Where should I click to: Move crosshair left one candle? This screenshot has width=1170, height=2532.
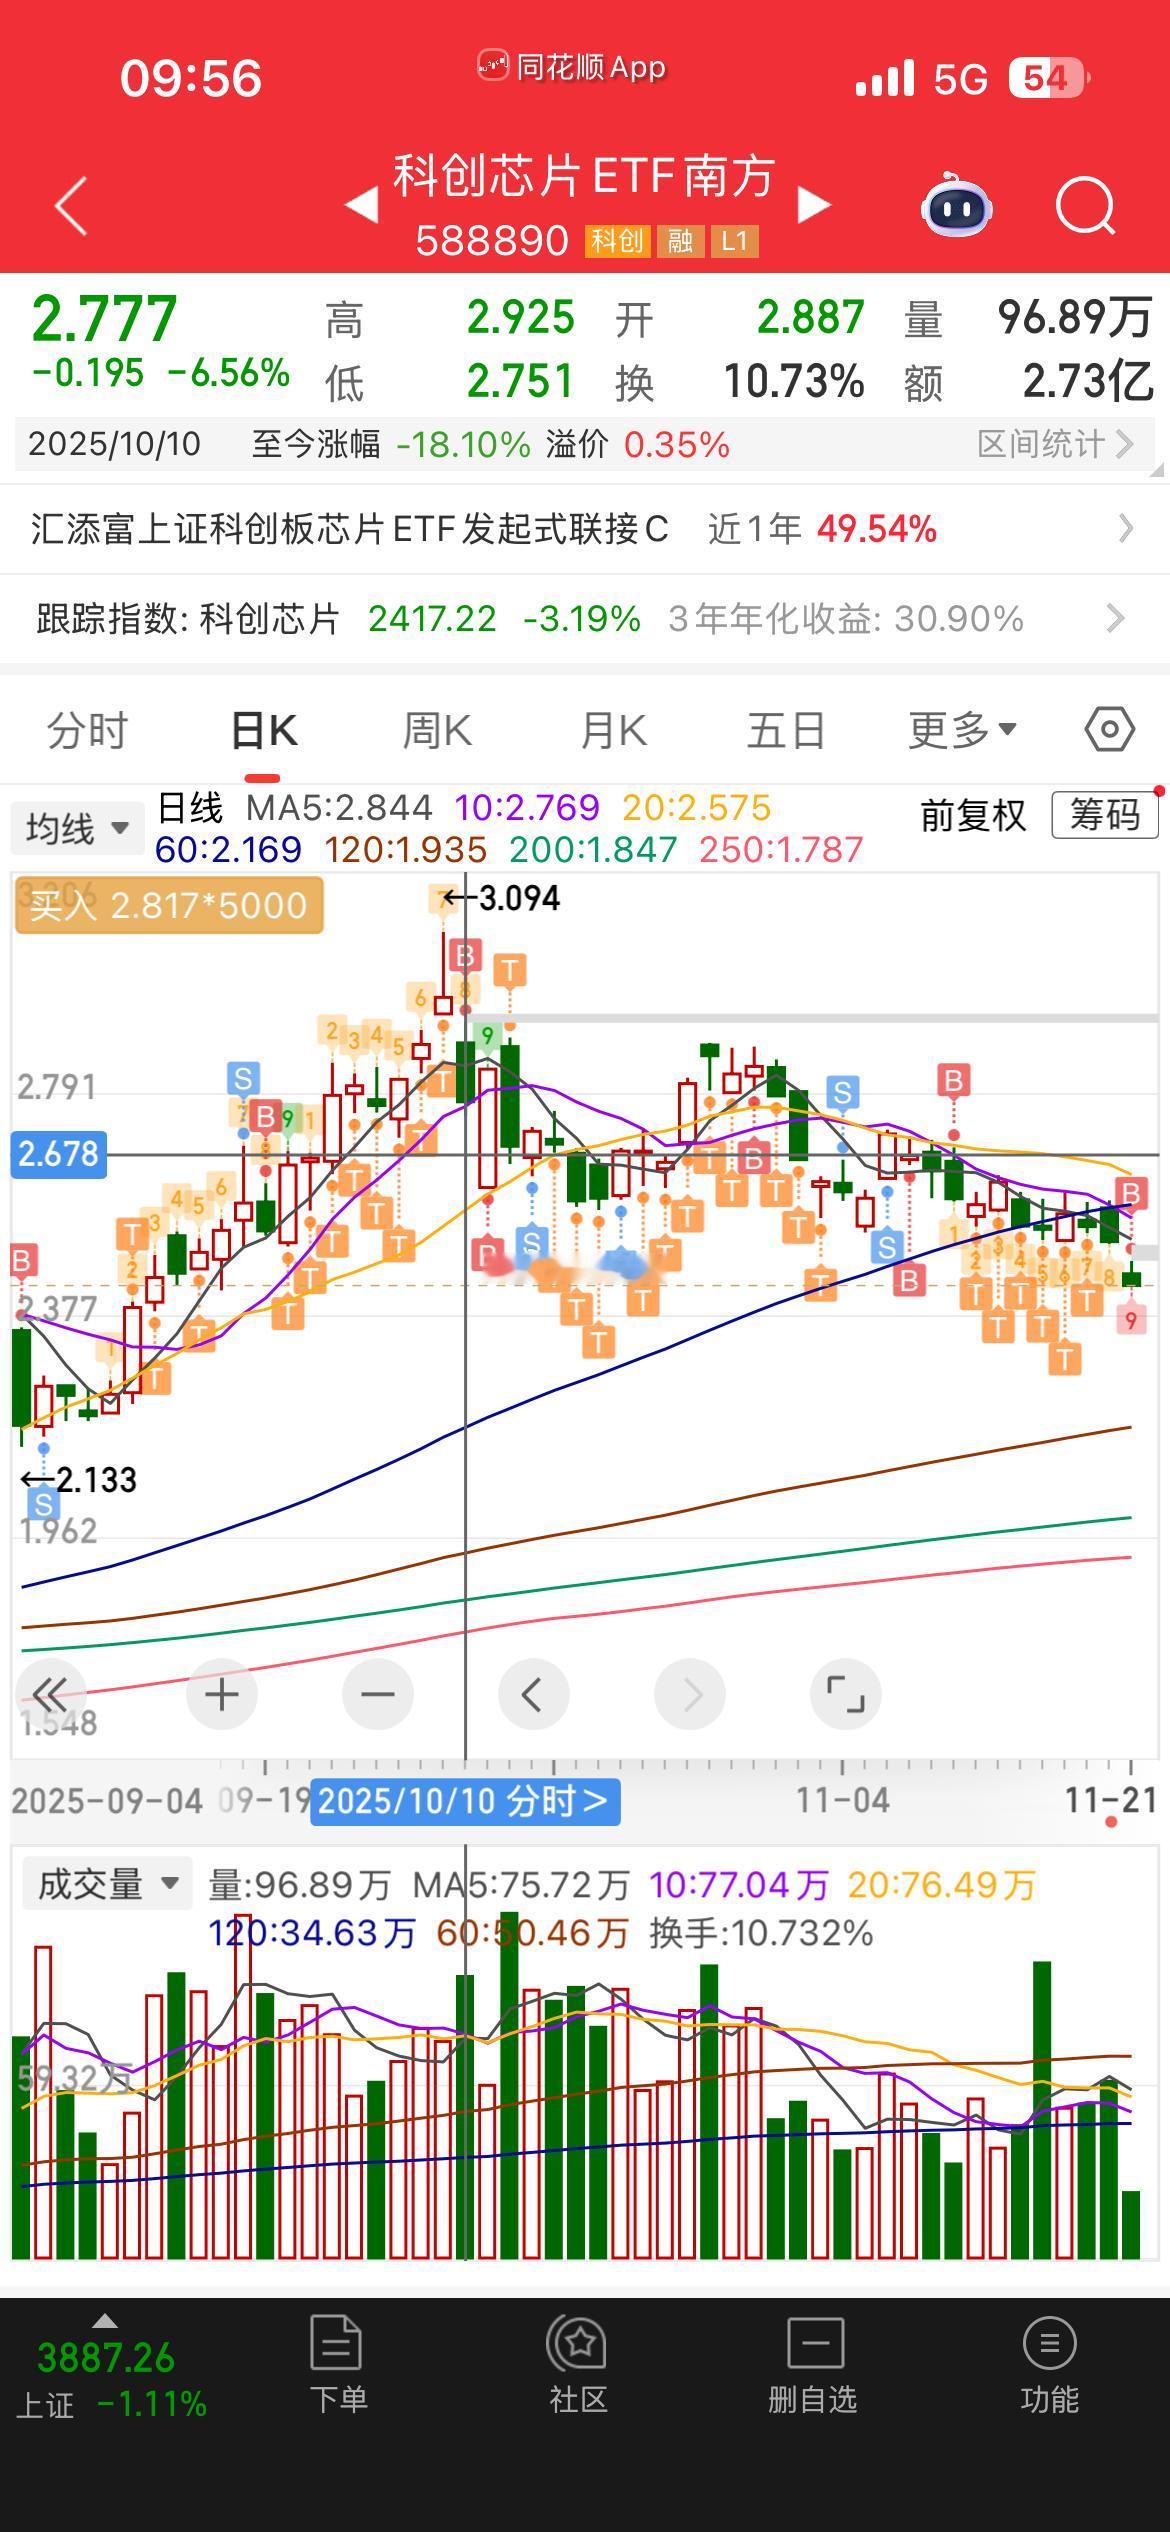[533, 1694]
